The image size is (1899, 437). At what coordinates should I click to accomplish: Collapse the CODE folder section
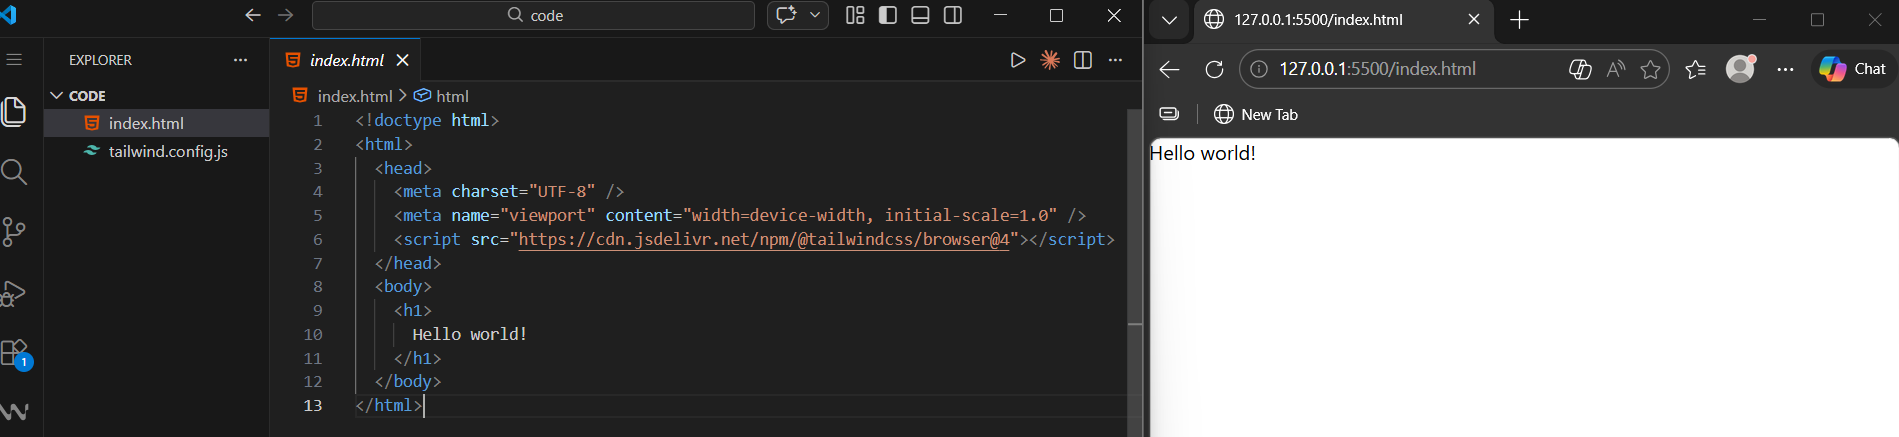(x=156, y=96)
